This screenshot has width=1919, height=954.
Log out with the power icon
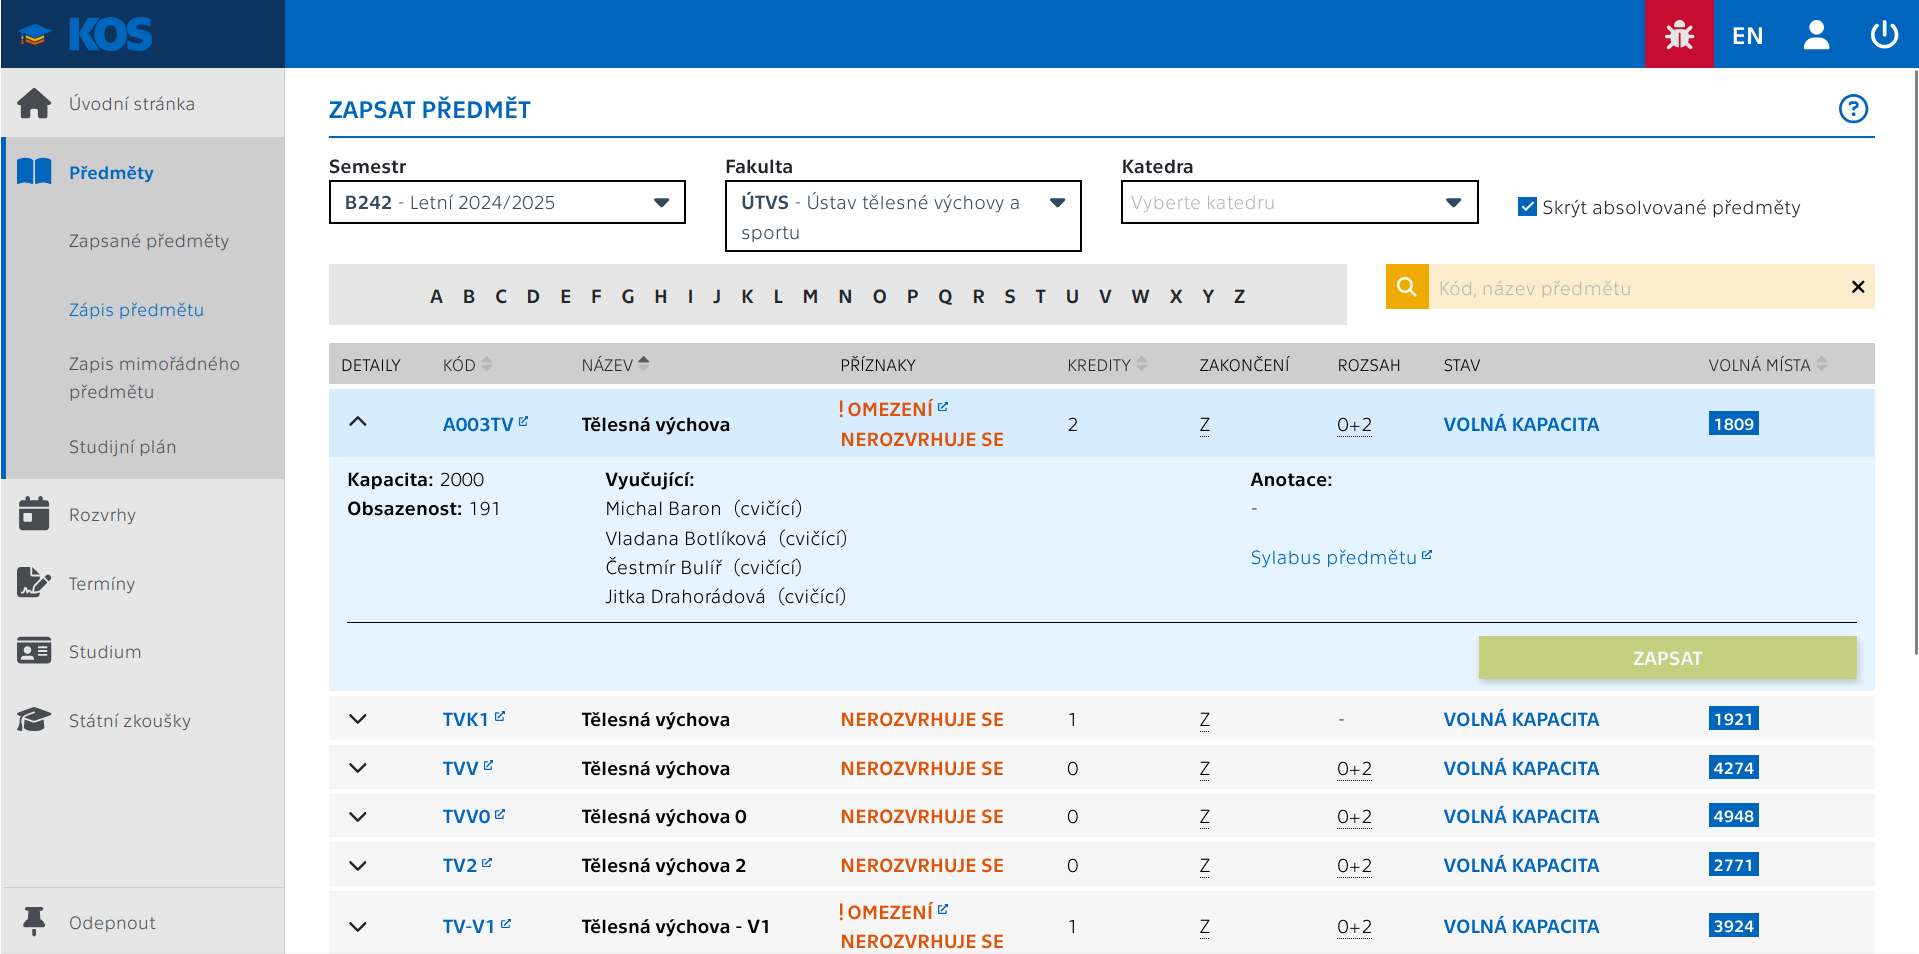[x=1884, y=35]
